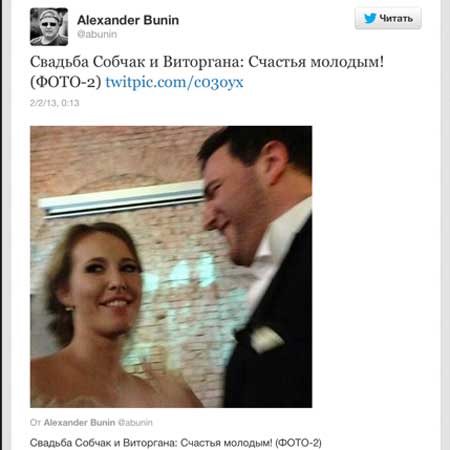This screenshot has width=450, height=450.
Task: Click @abunin handle in photo credit line
Action: point(135,422)
